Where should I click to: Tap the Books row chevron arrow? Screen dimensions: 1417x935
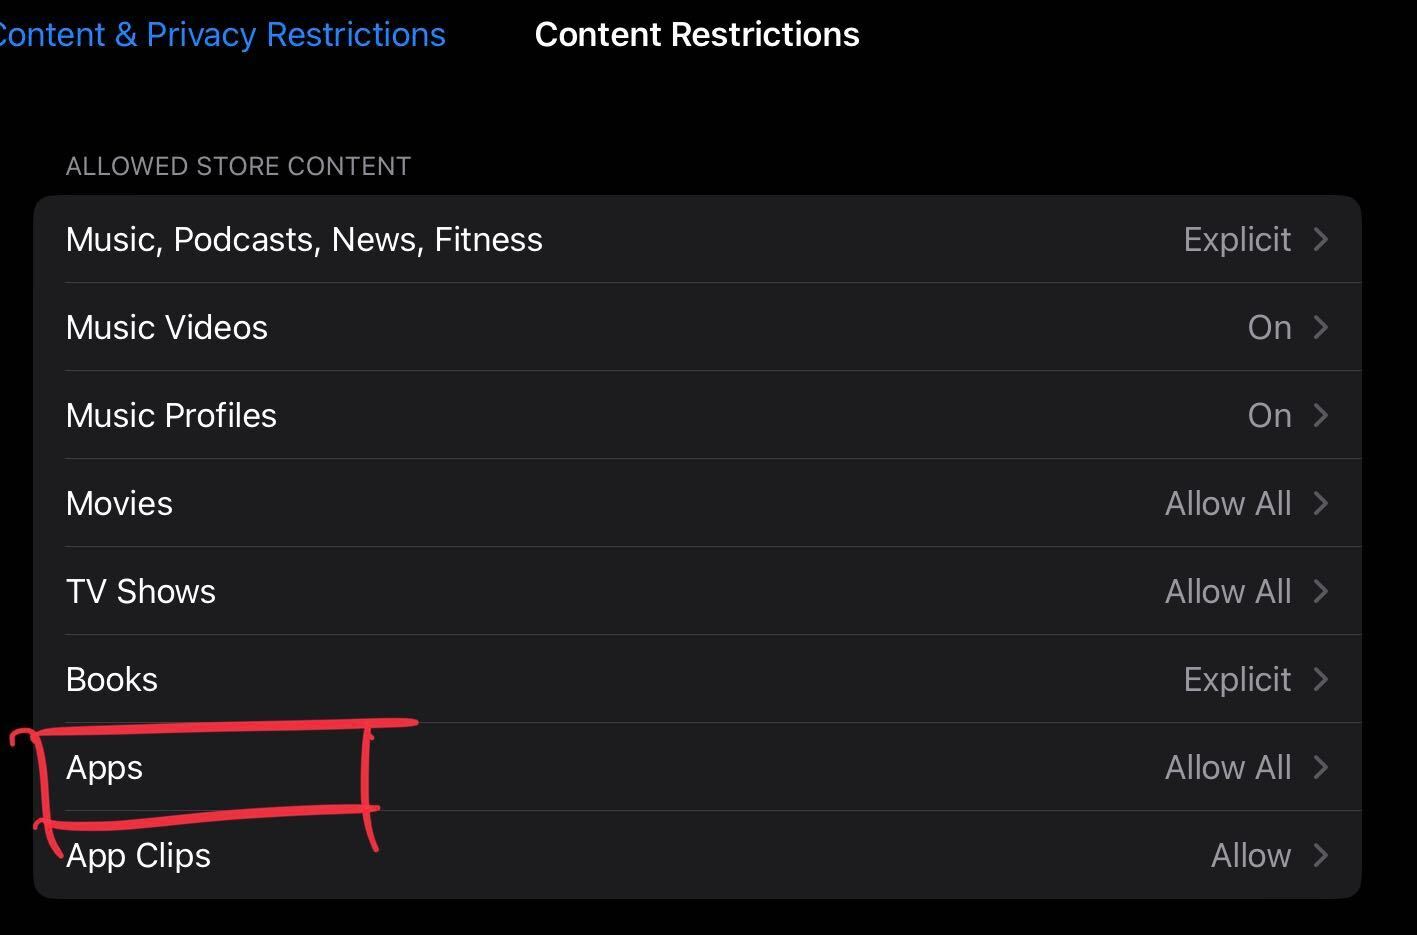(1320, 679)
